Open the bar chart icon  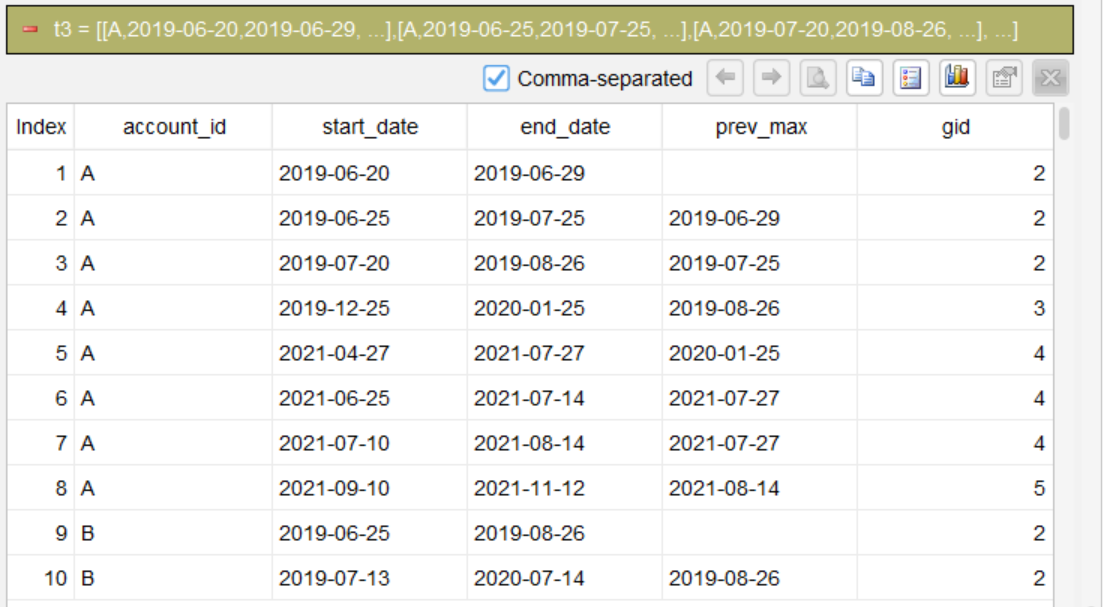point(957,77)
